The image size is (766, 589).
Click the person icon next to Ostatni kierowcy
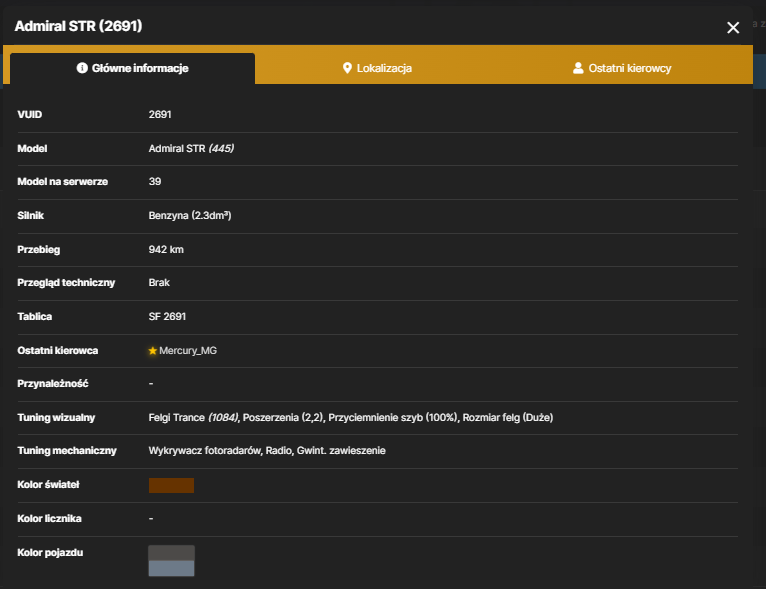click(578, 68)
